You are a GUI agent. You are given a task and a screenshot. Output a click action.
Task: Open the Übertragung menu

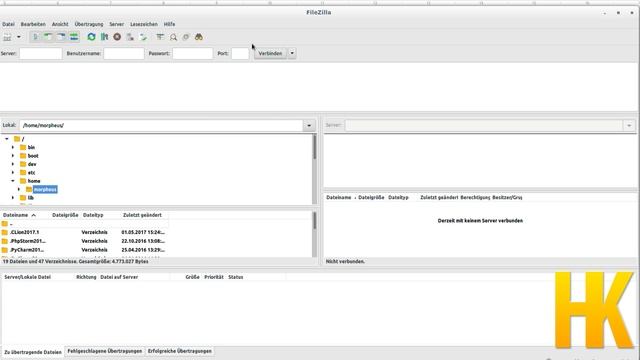point(89,24)
